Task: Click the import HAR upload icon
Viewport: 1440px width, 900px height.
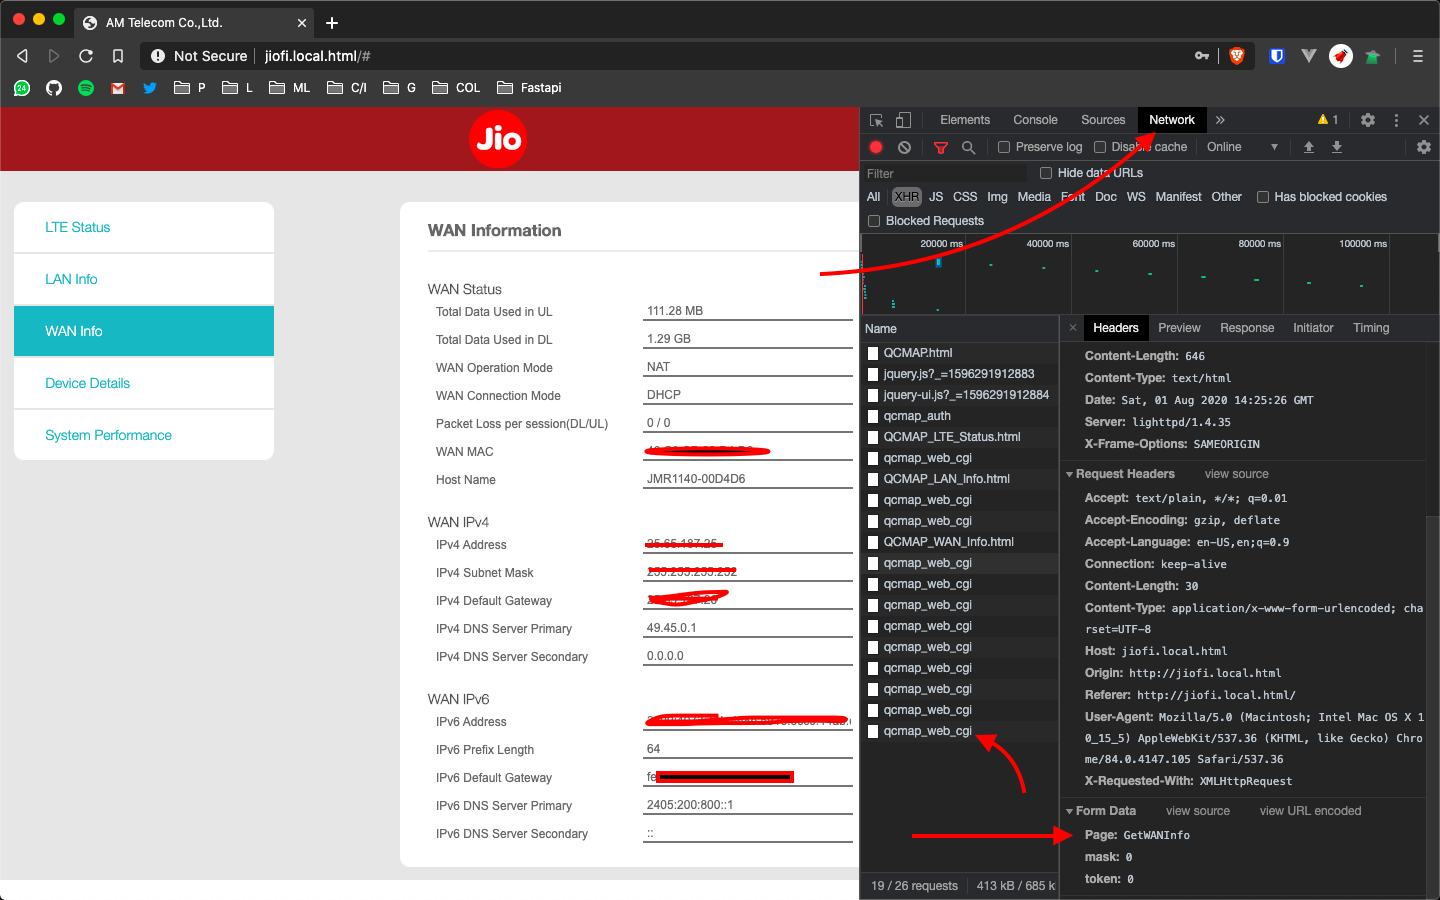Action: click(1308, 147)
